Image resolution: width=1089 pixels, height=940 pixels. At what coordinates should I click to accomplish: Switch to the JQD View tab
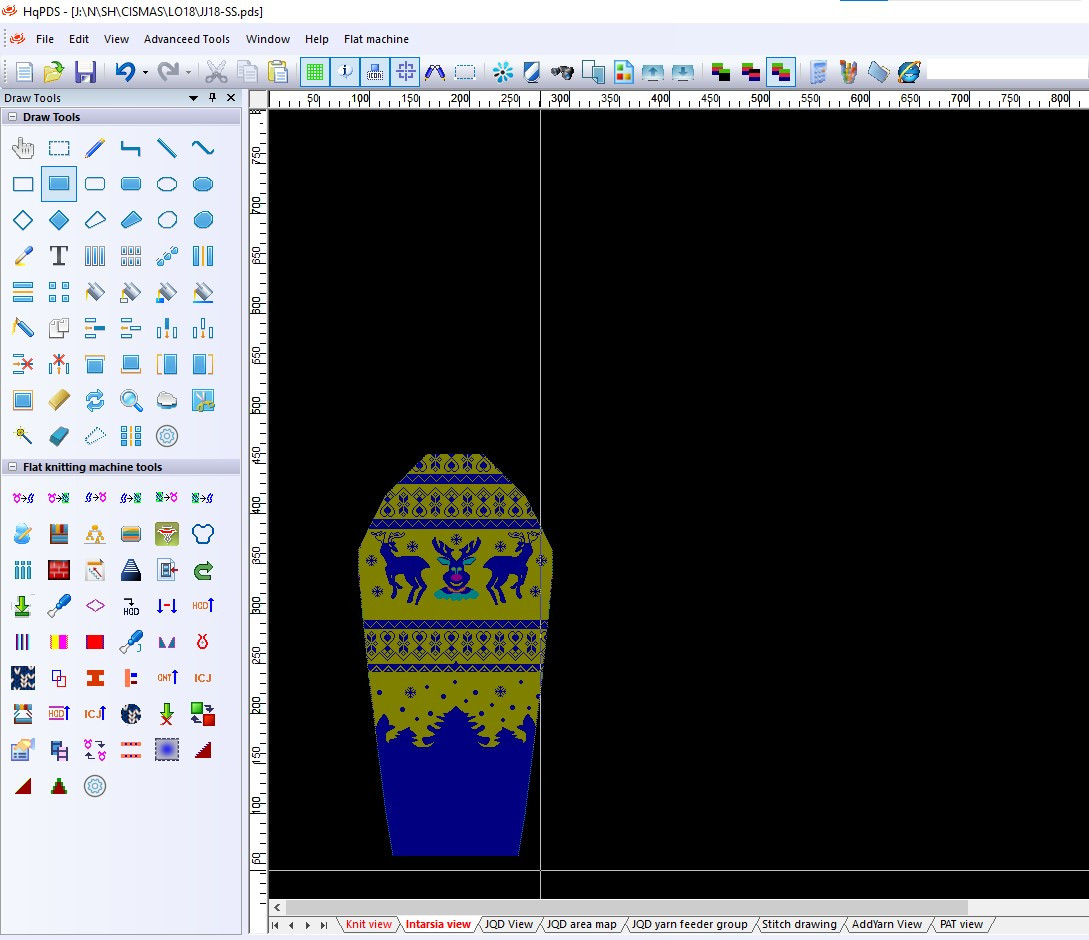[508, 924]
